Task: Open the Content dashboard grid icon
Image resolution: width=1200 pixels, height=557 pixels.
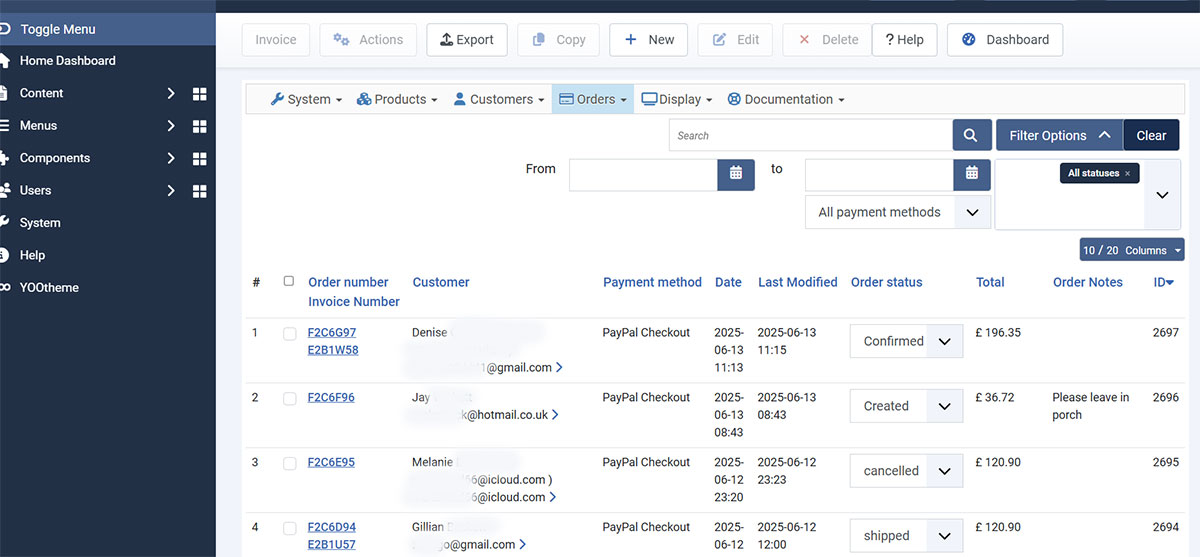Action: (x=199, y=94)
